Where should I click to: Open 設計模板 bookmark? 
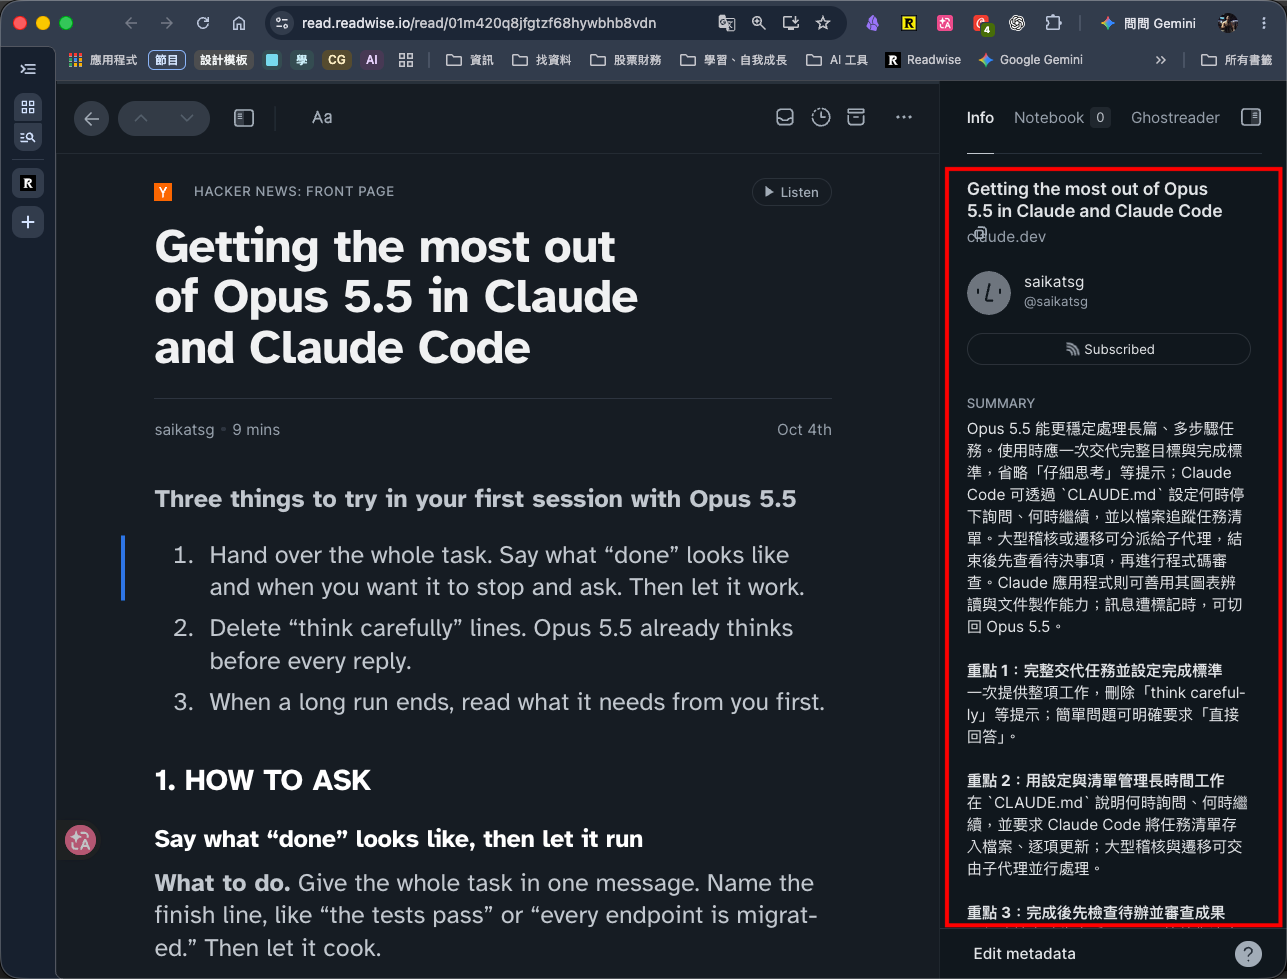(x=223, y=60)
